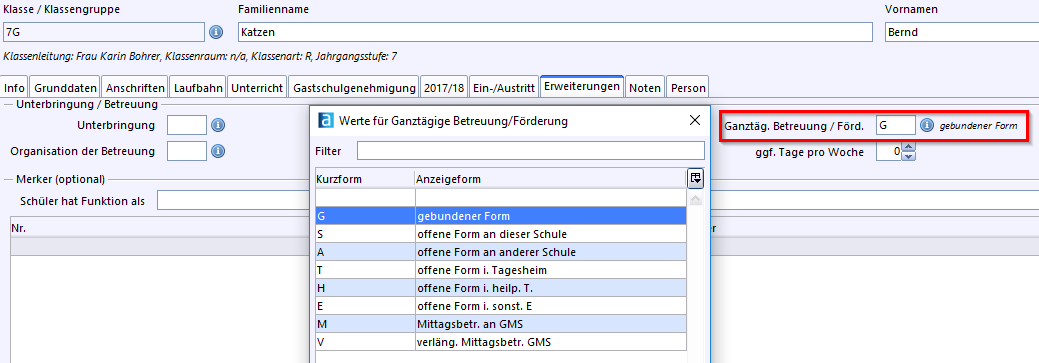Screen dimensions: 1039x363
Task: Click the Organisation der Betreuung input box
Action: (187, 151)
